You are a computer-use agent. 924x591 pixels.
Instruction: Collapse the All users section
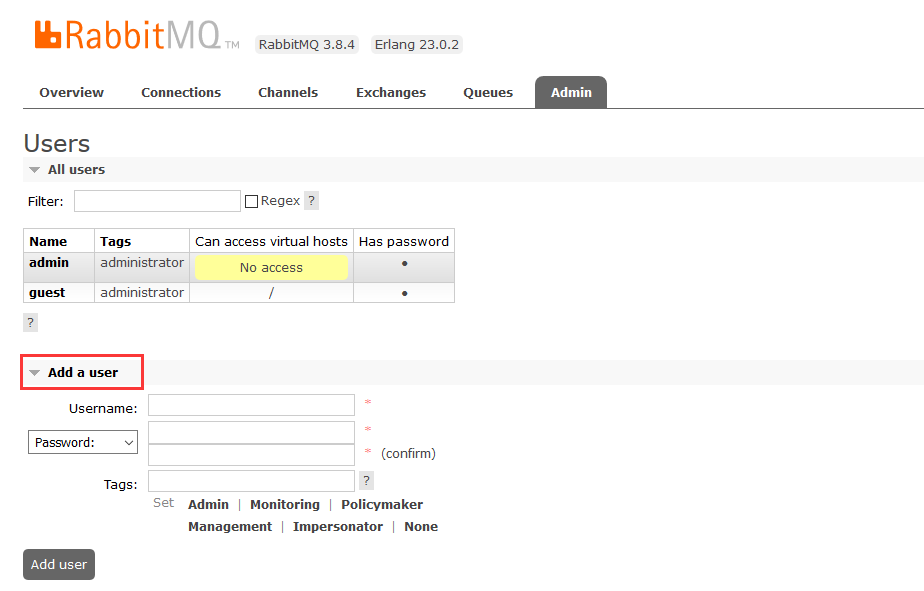67,170
